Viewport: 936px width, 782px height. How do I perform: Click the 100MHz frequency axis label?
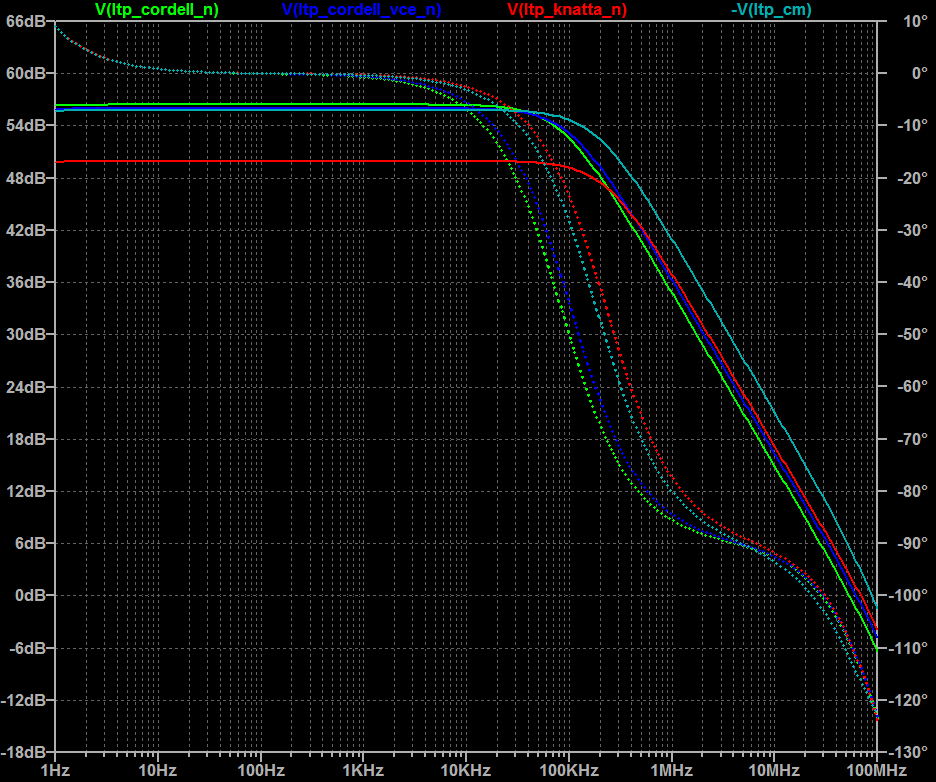point(876,771)
